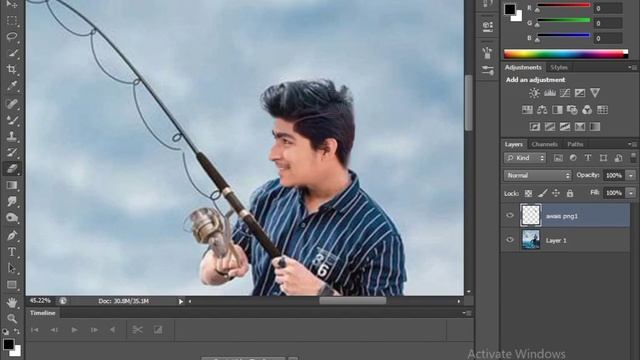Toggle lock transparent pixels
This screenshot has width=640, height=360.
[528, 193]
